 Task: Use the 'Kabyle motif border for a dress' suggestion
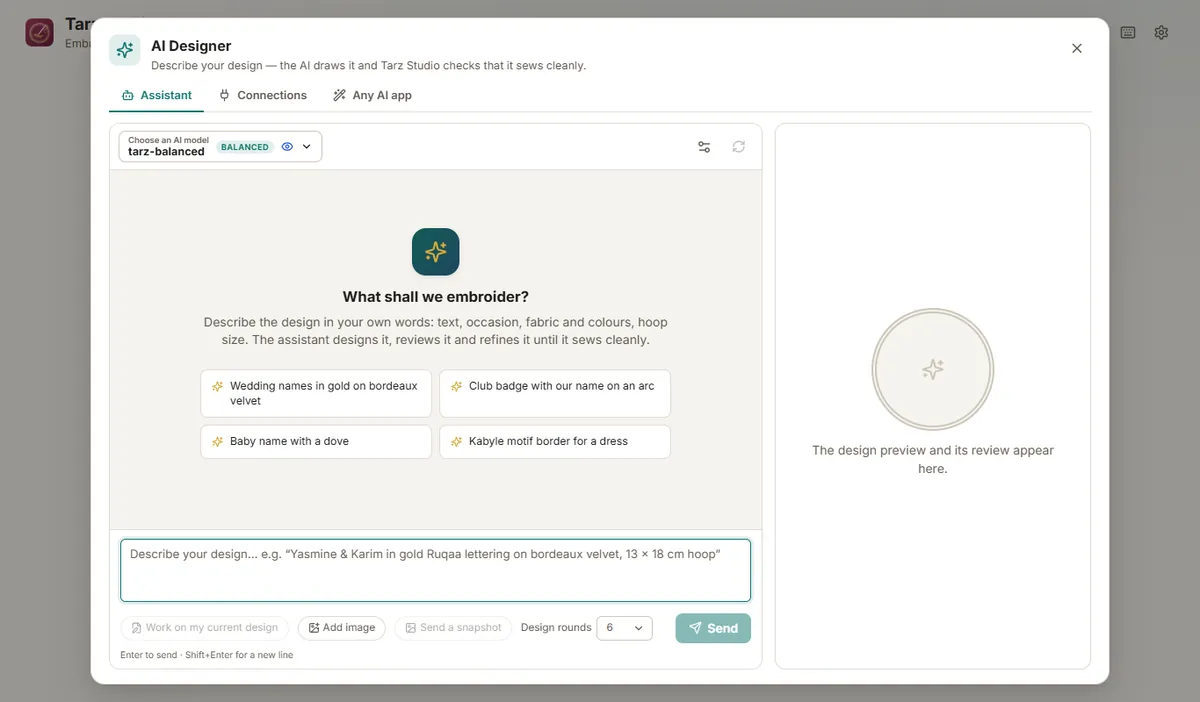555,441
